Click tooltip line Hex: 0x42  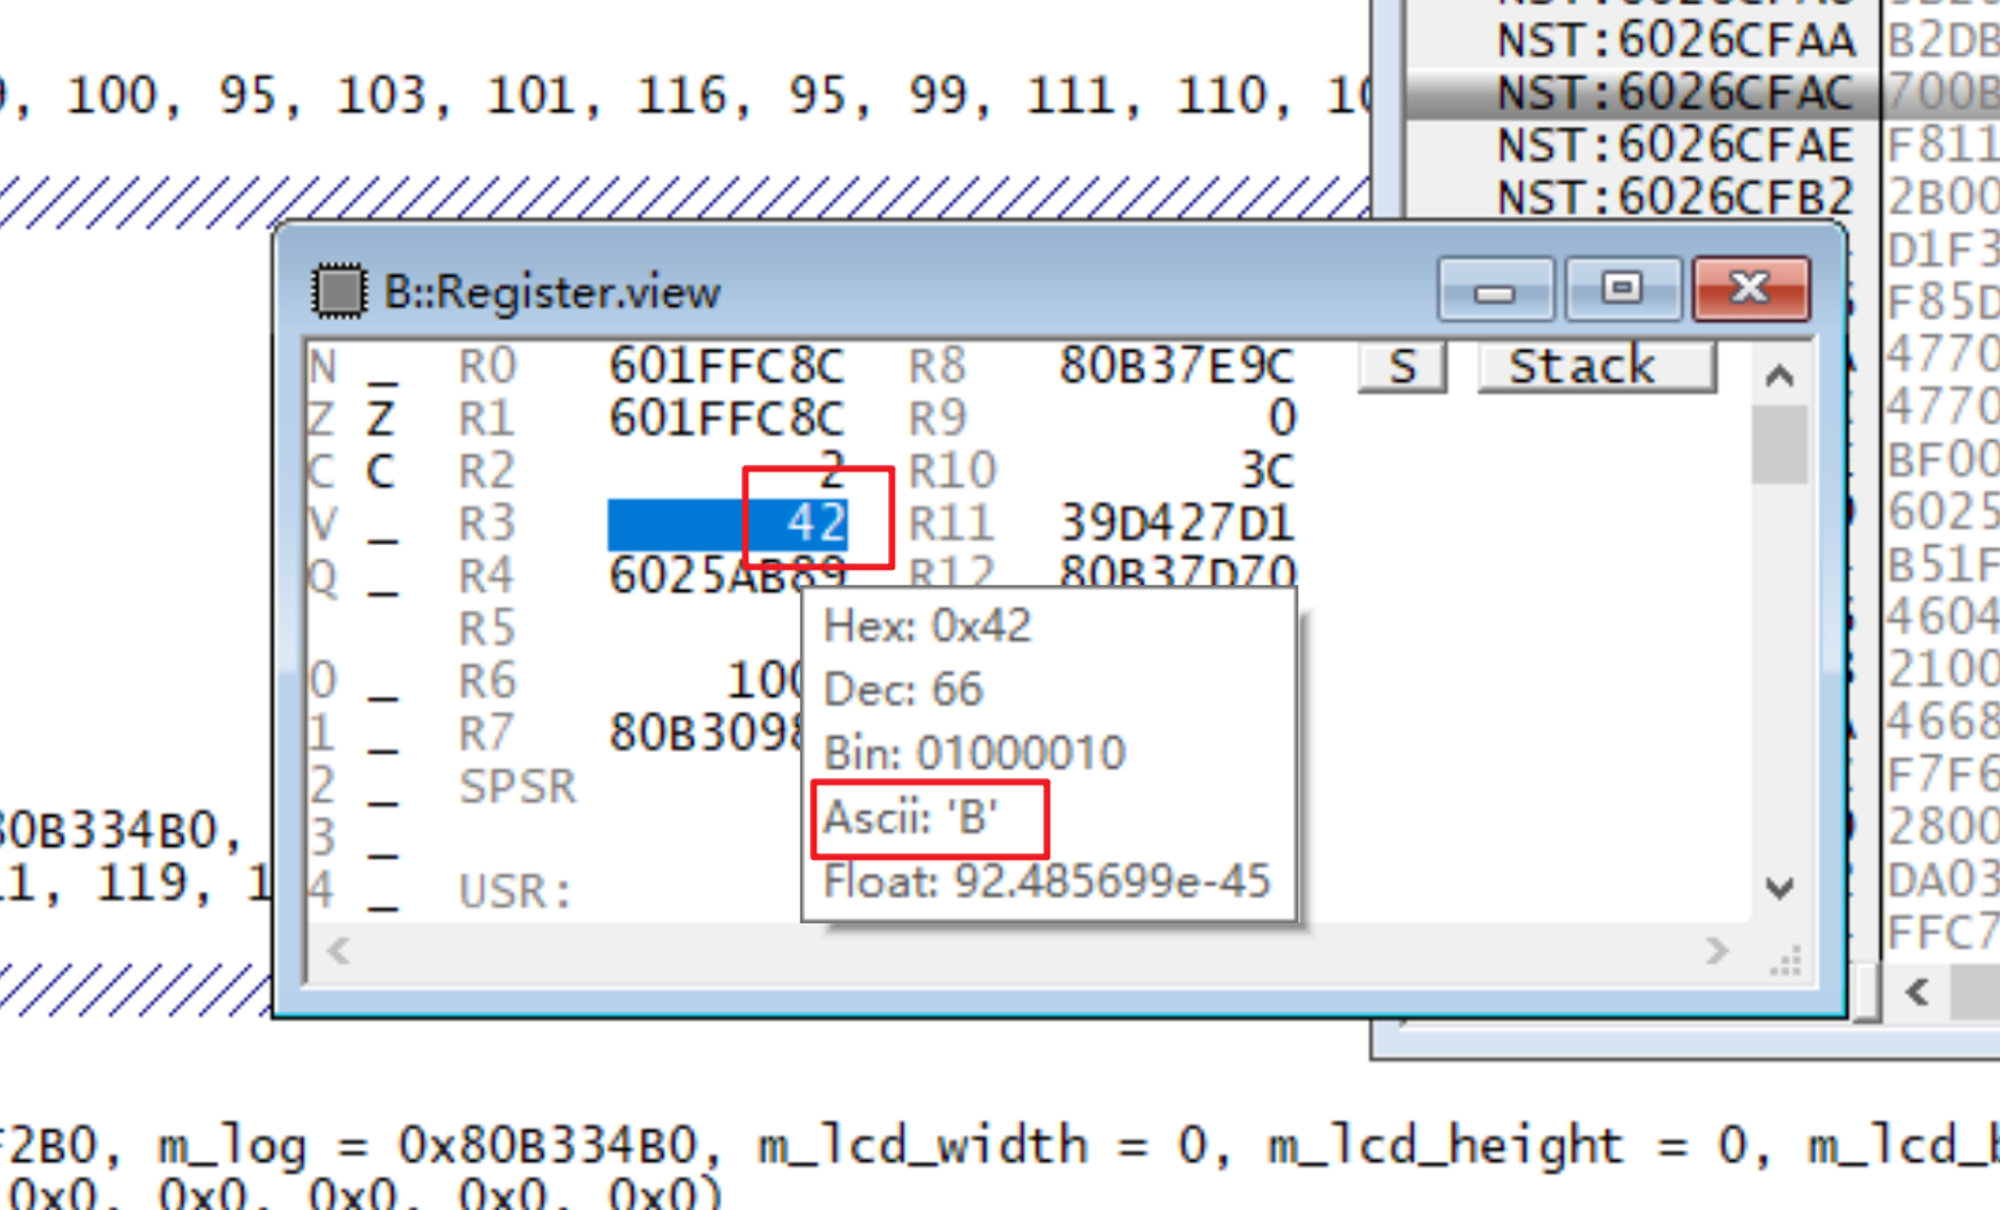(x=927, y=627)
